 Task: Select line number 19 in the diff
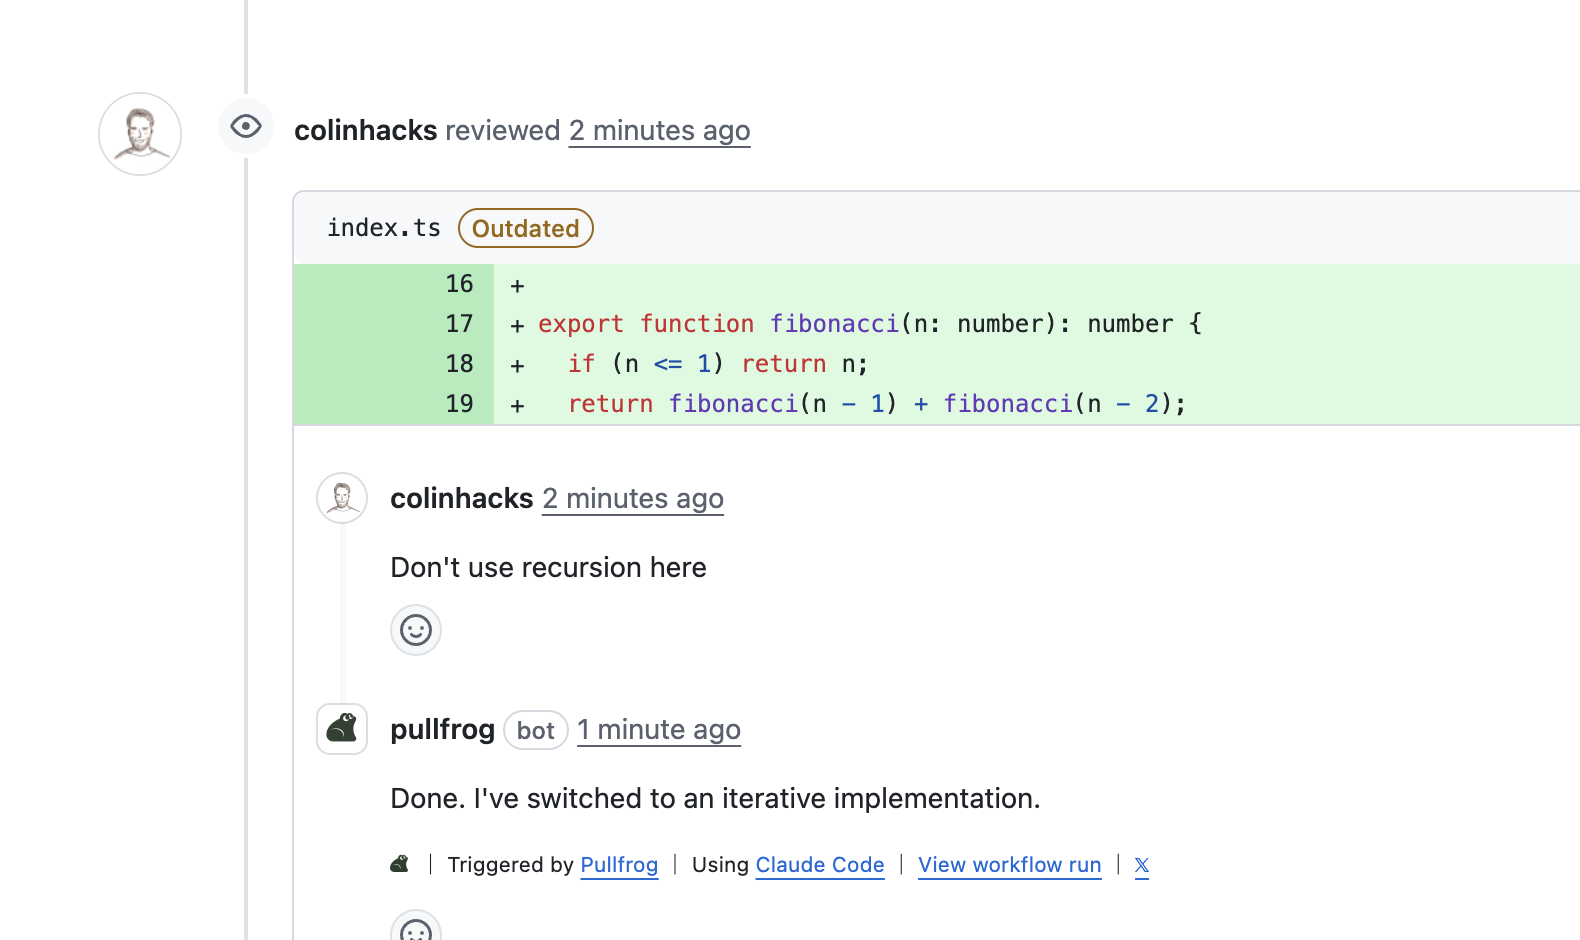459,404
